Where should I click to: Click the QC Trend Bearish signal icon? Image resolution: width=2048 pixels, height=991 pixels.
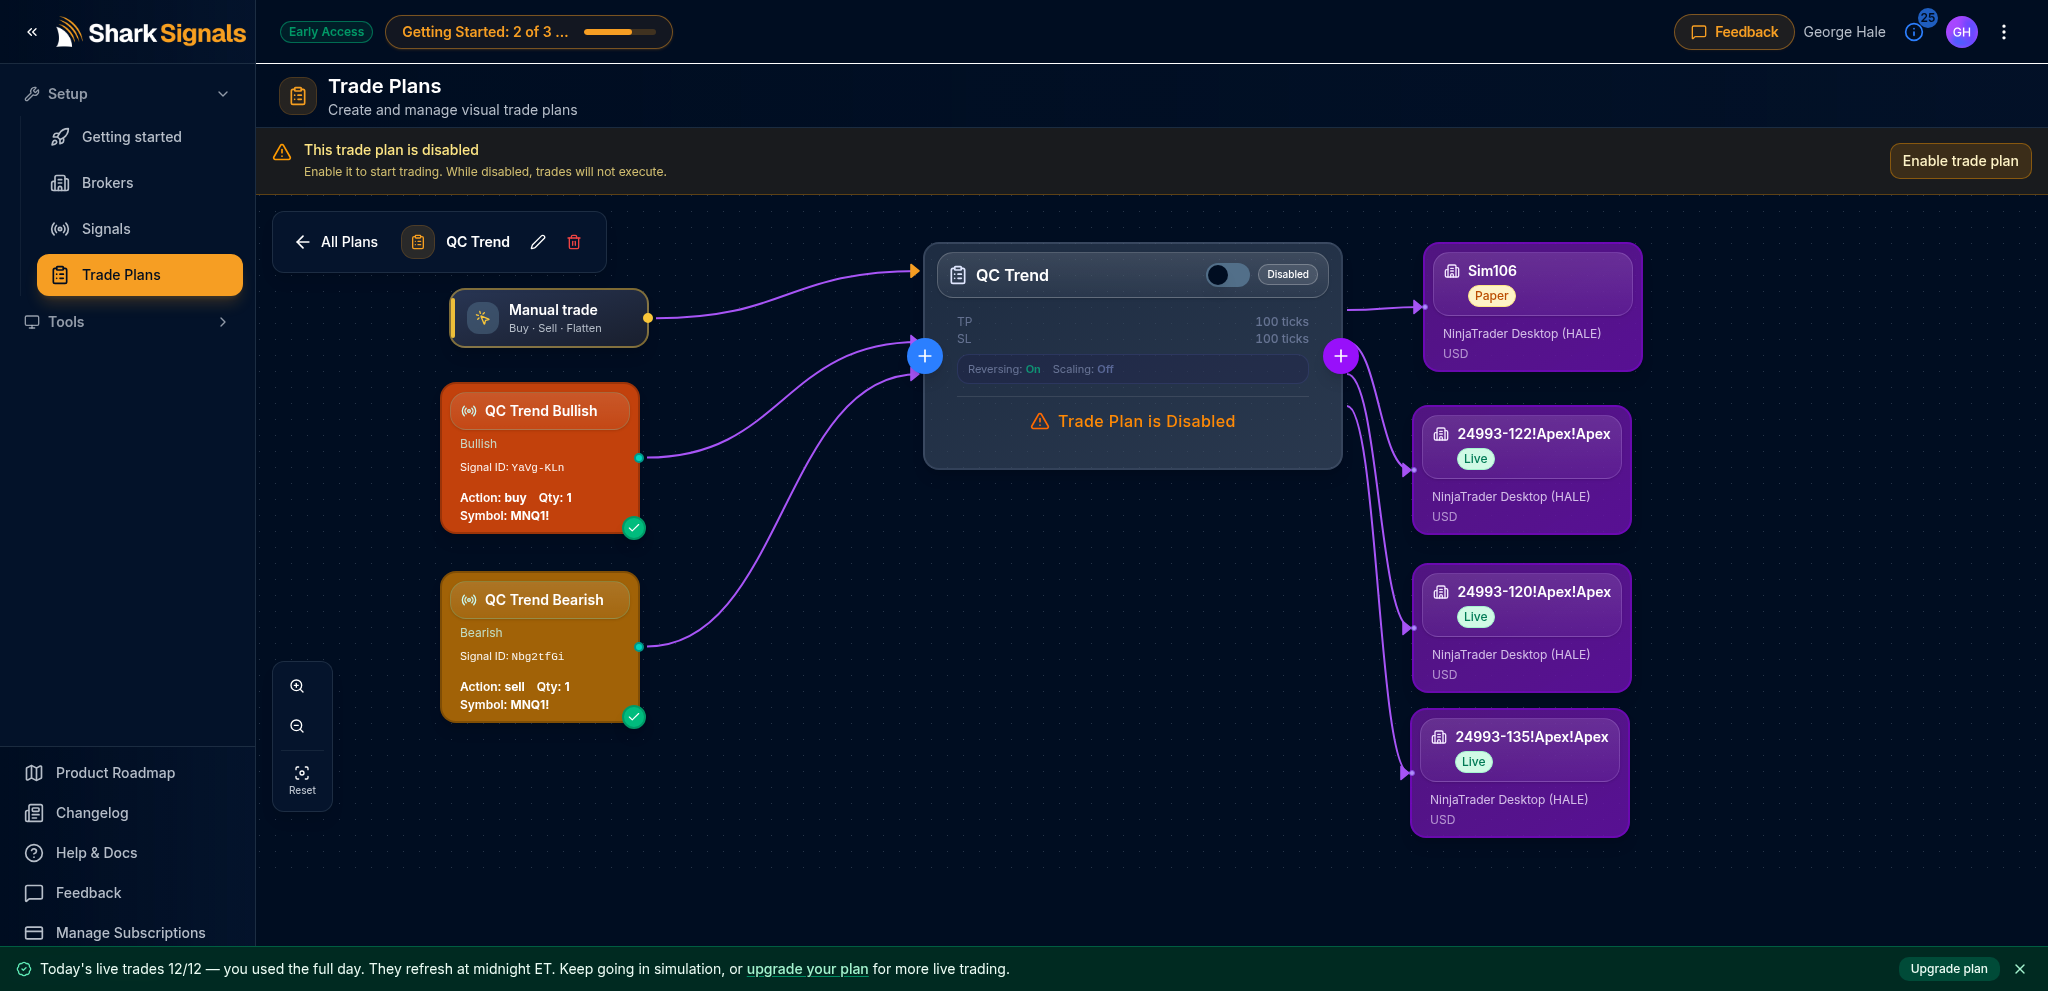click(469, 600)
